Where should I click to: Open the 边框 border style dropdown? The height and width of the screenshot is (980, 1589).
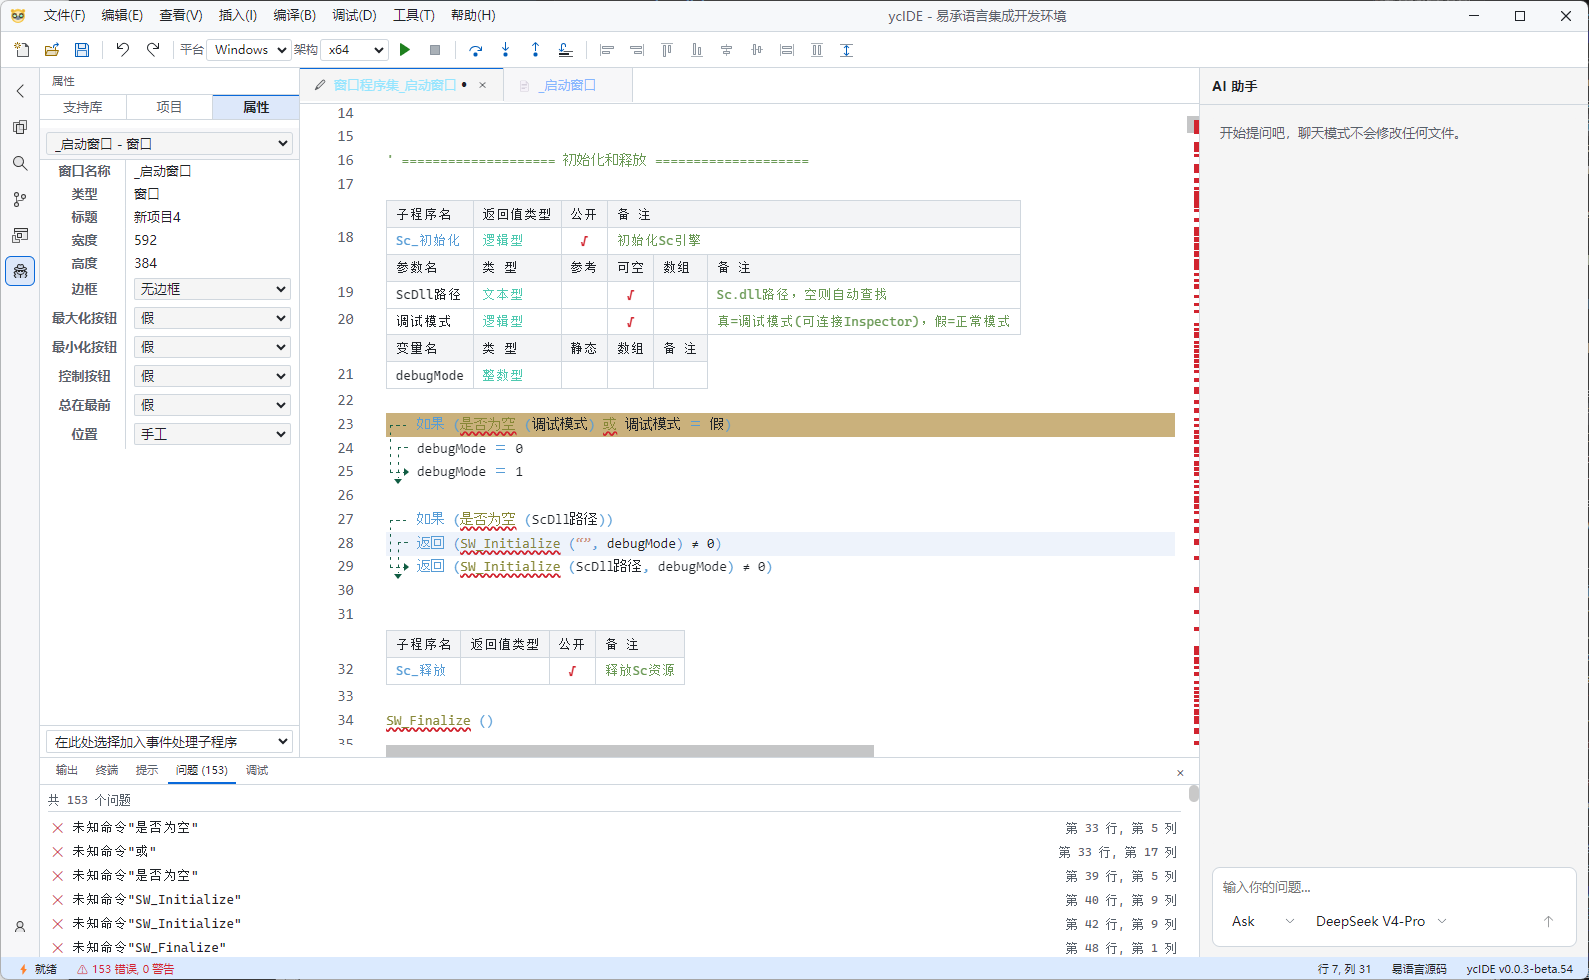(212, 289)
